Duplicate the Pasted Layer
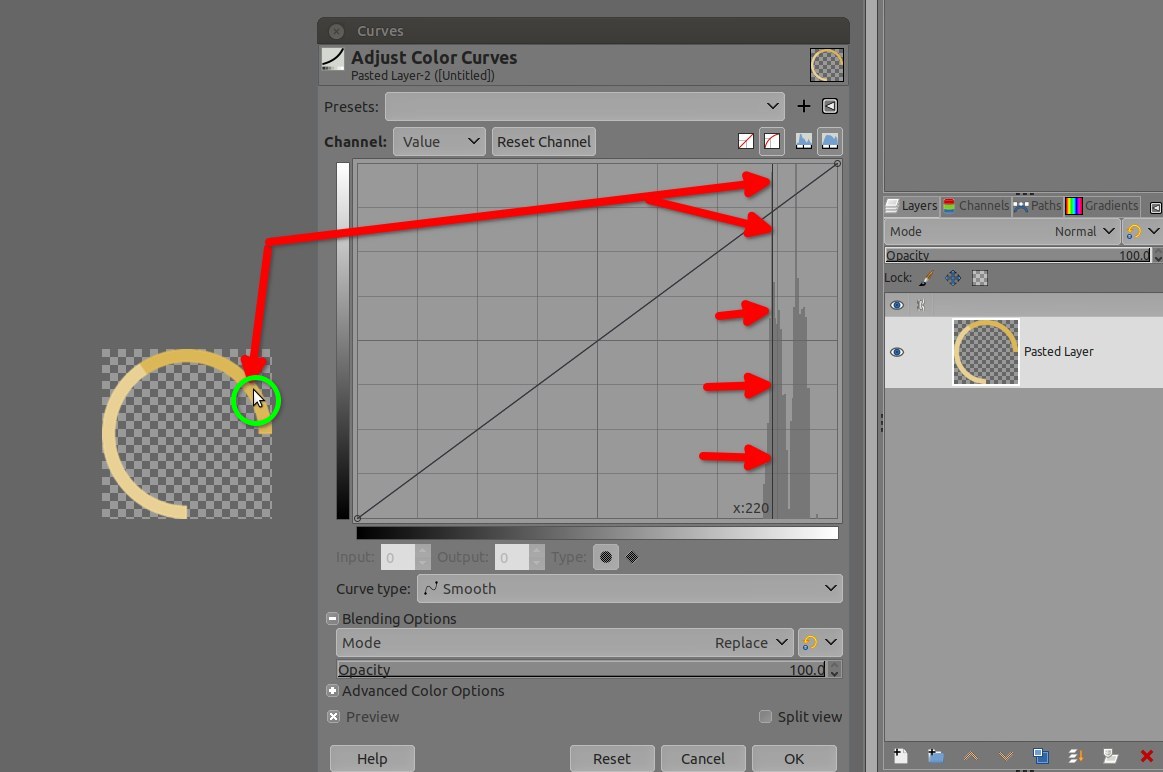The height and width of the screenshot is (772, 1163). click(x=1041, y=756)
